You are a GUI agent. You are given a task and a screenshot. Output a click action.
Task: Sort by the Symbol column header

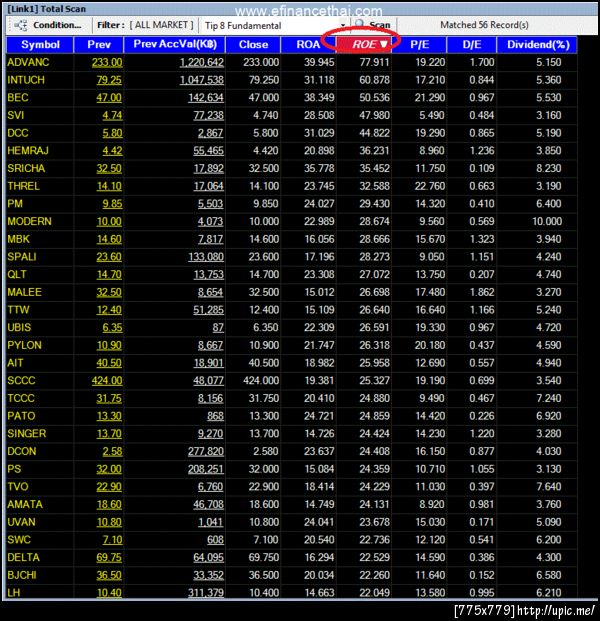pyautogui.click(x=40, y=44)
